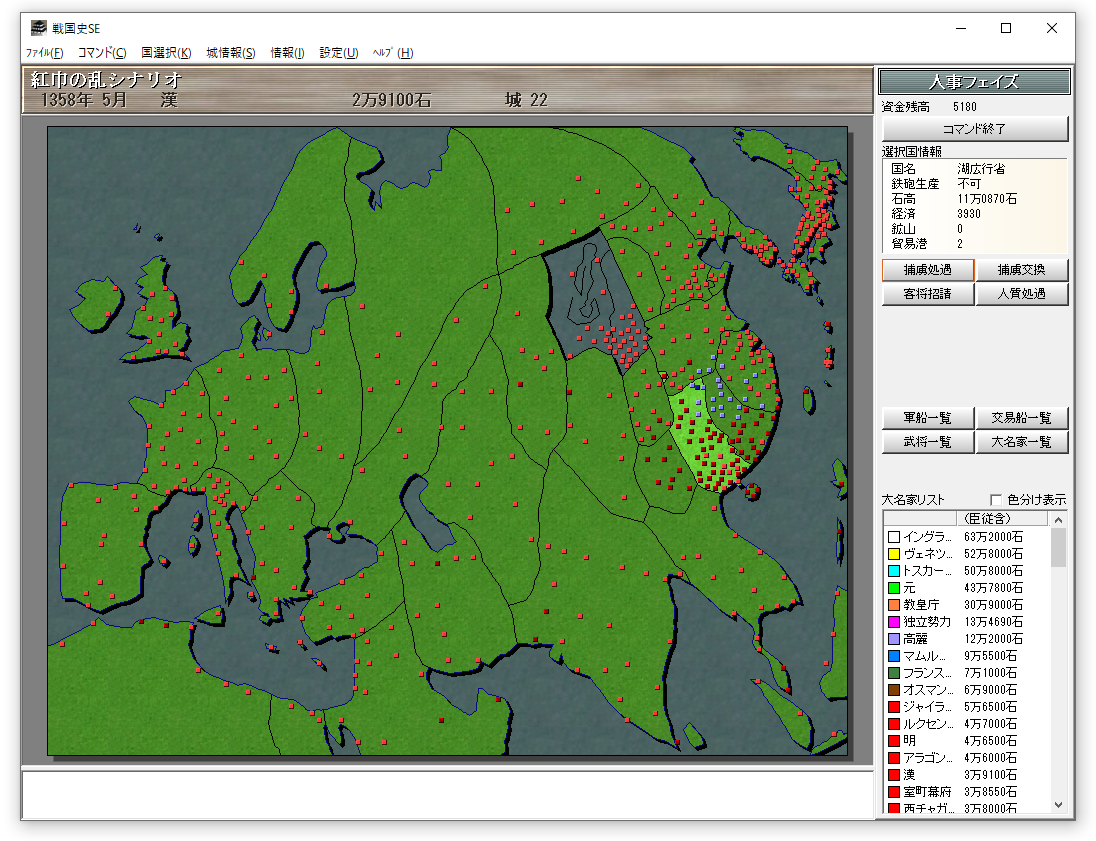
Task: Open the 城情報(S) menu
Action: pos(231,53)
